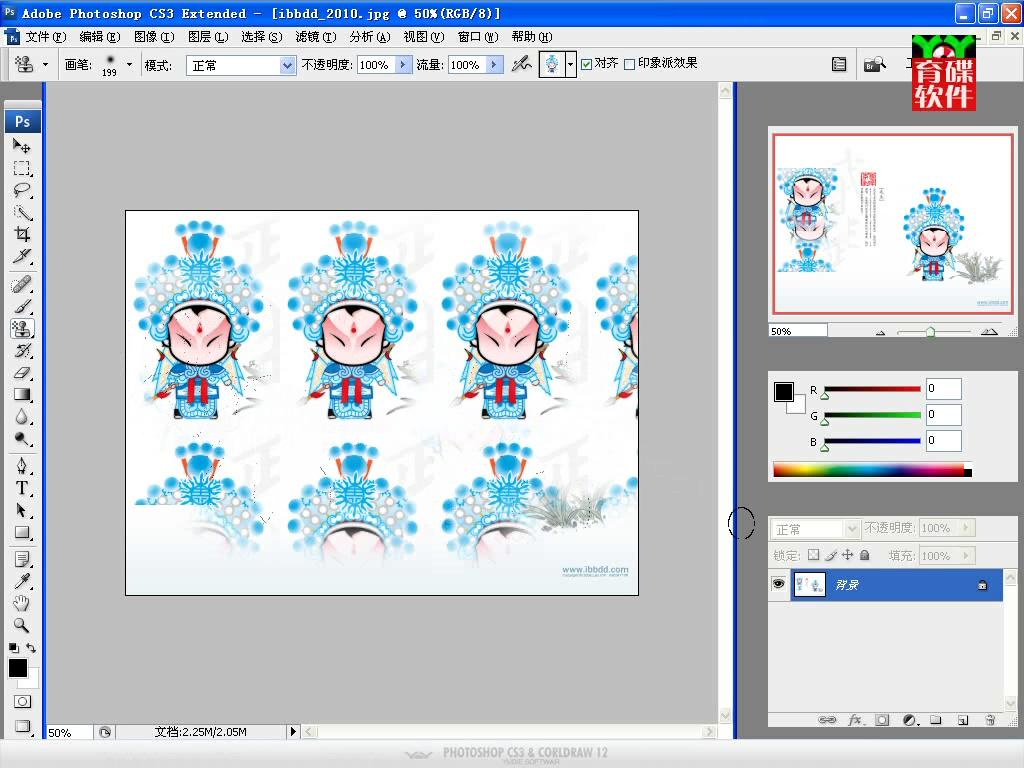Delete layer trash button
The height and width of the screenshot is (768, 1024).
[x=989, y=720]
